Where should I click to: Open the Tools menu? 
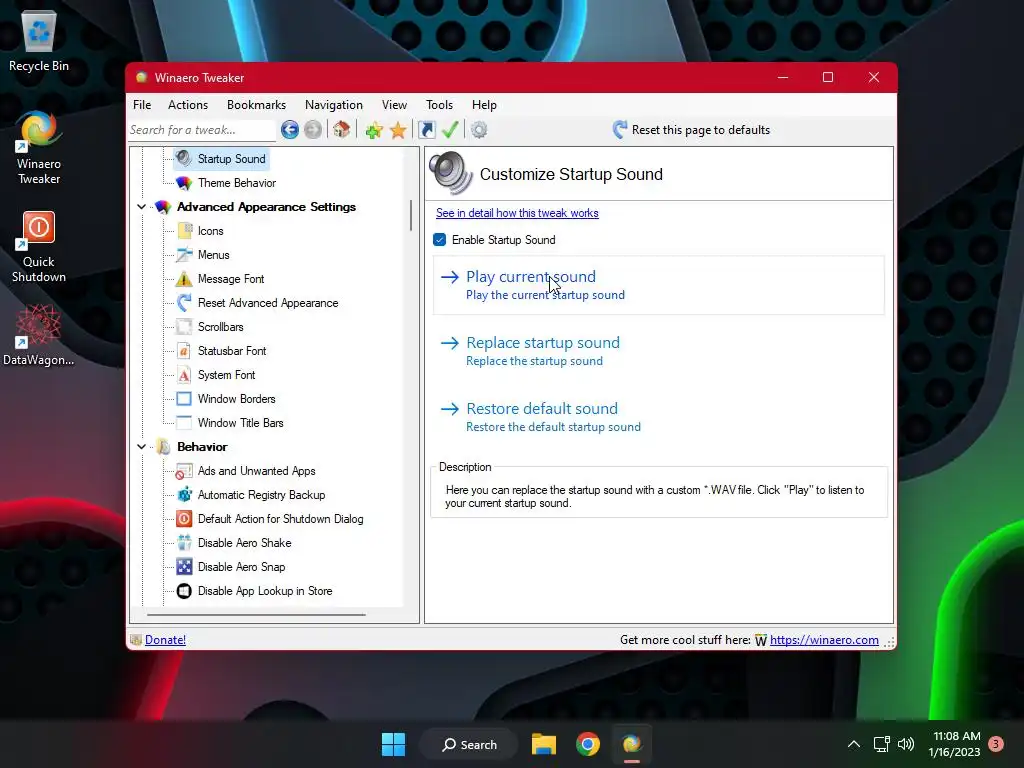[440, 104]
